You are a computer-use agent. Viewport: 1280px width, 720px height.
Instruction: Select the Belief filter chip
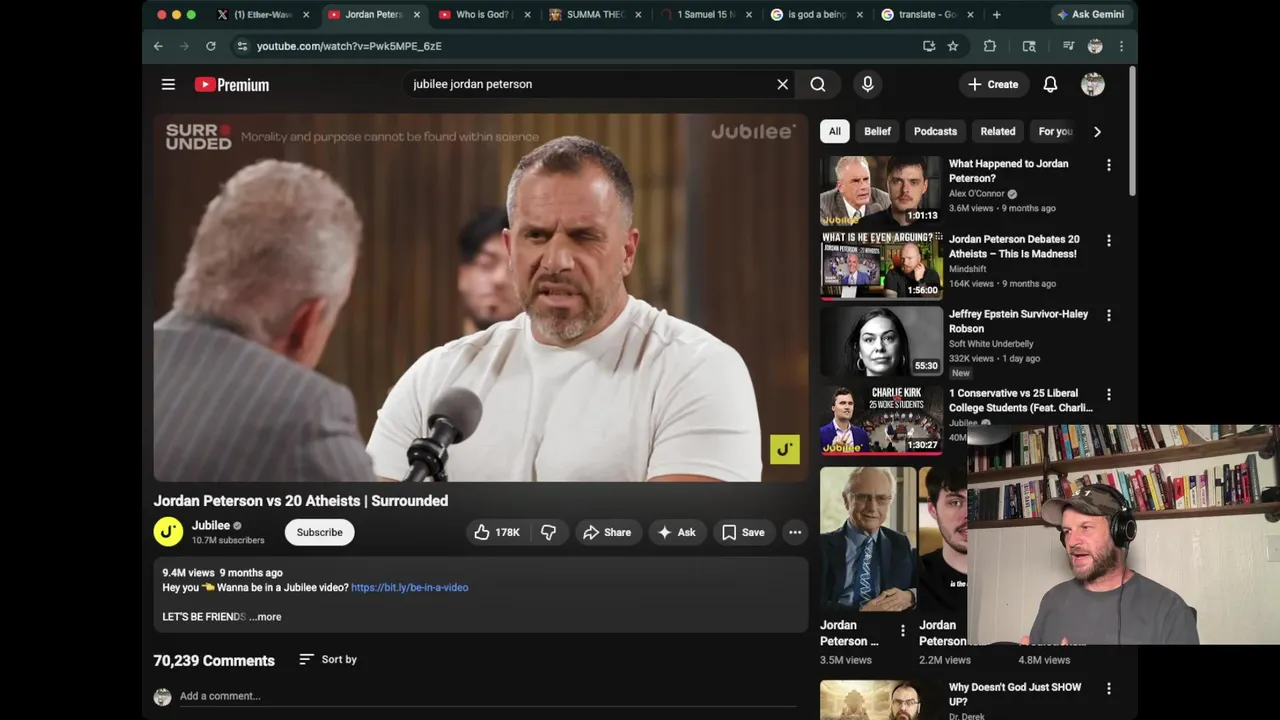877,131
